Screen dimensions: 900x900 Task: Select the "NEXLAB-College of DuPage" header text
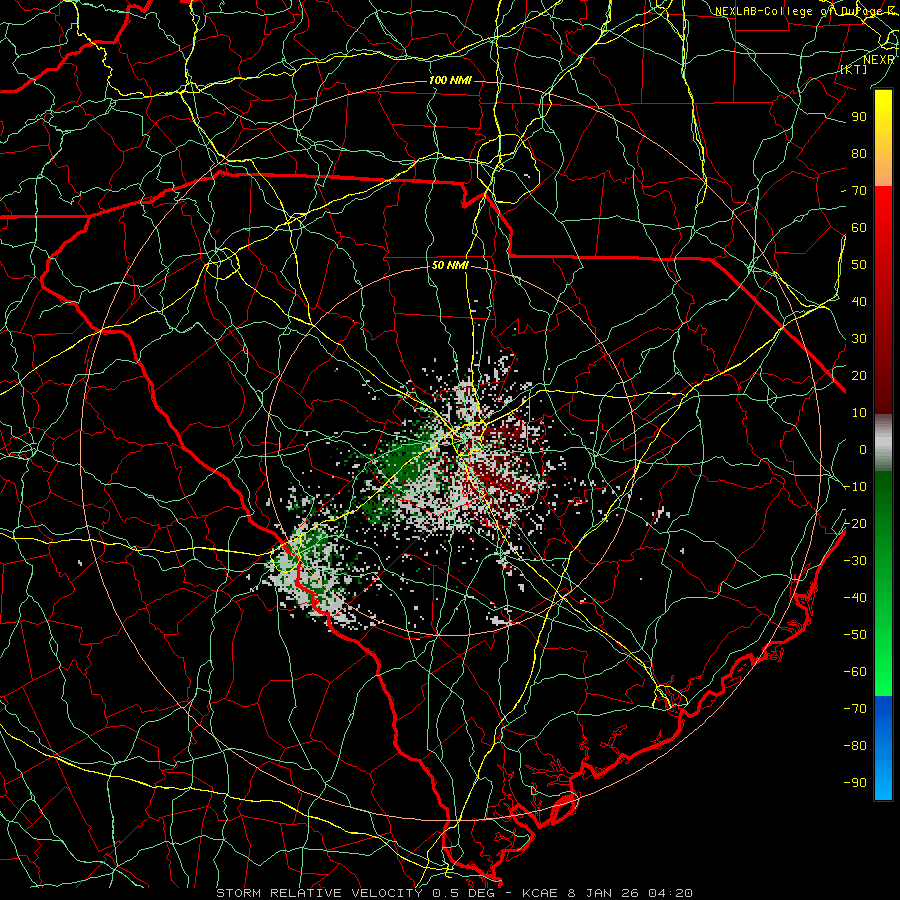799,11
